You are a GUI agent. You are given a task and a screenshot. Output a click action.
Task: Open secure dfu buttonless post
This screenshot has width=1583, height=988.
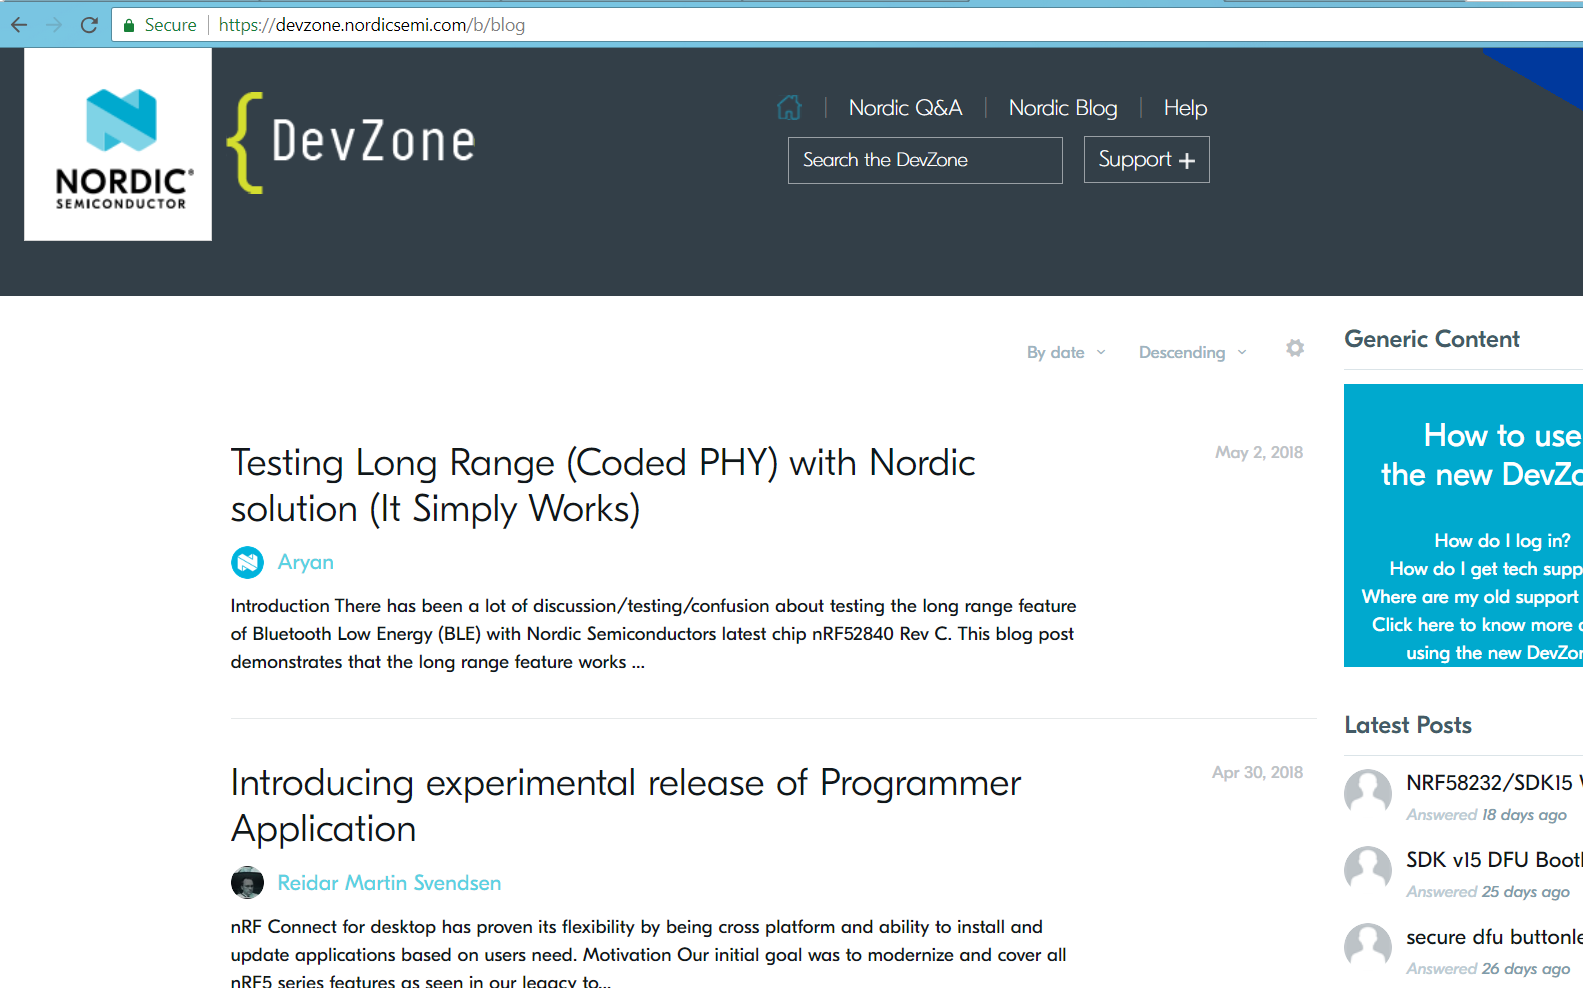pyautogui.click(x=1494, y=937)
